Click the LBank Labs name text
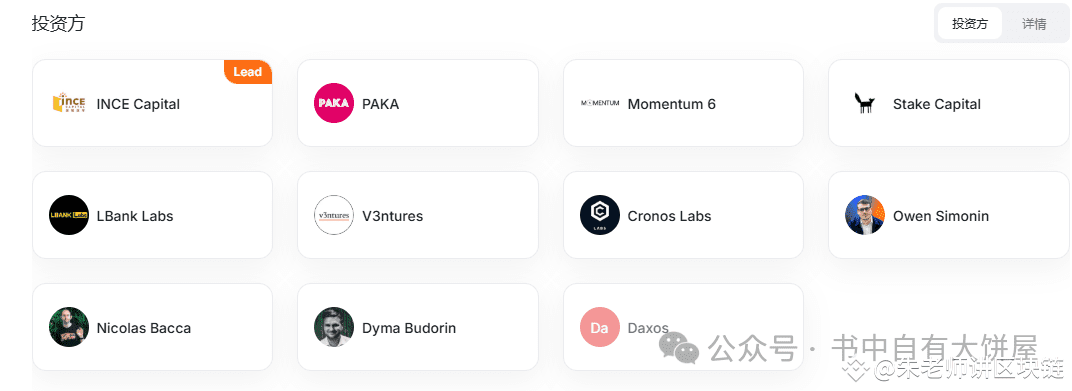 tap(135, 216)
